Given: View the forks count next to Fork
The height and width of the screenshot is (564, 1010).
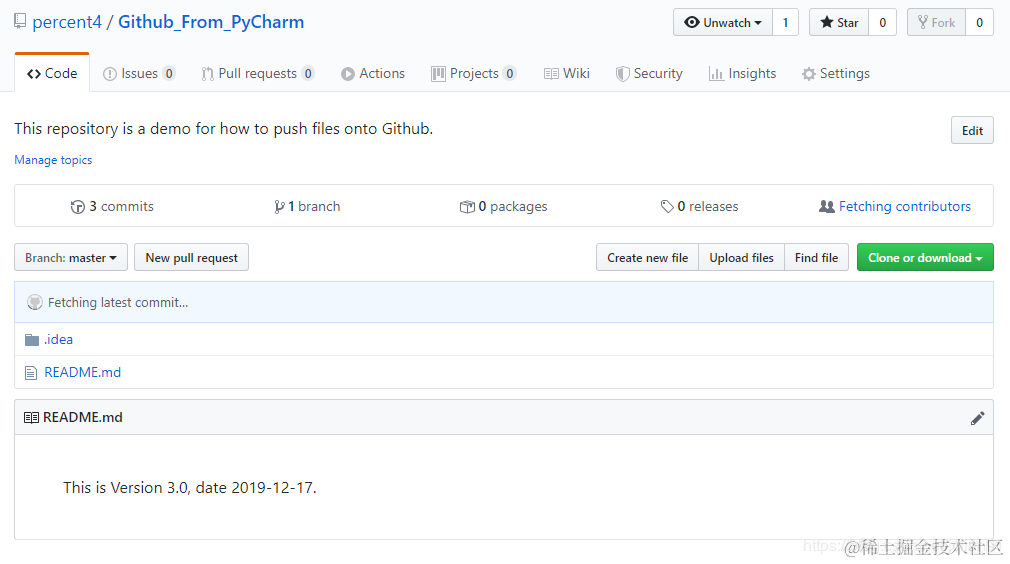Looking at the screenshot, I should 979,23.
